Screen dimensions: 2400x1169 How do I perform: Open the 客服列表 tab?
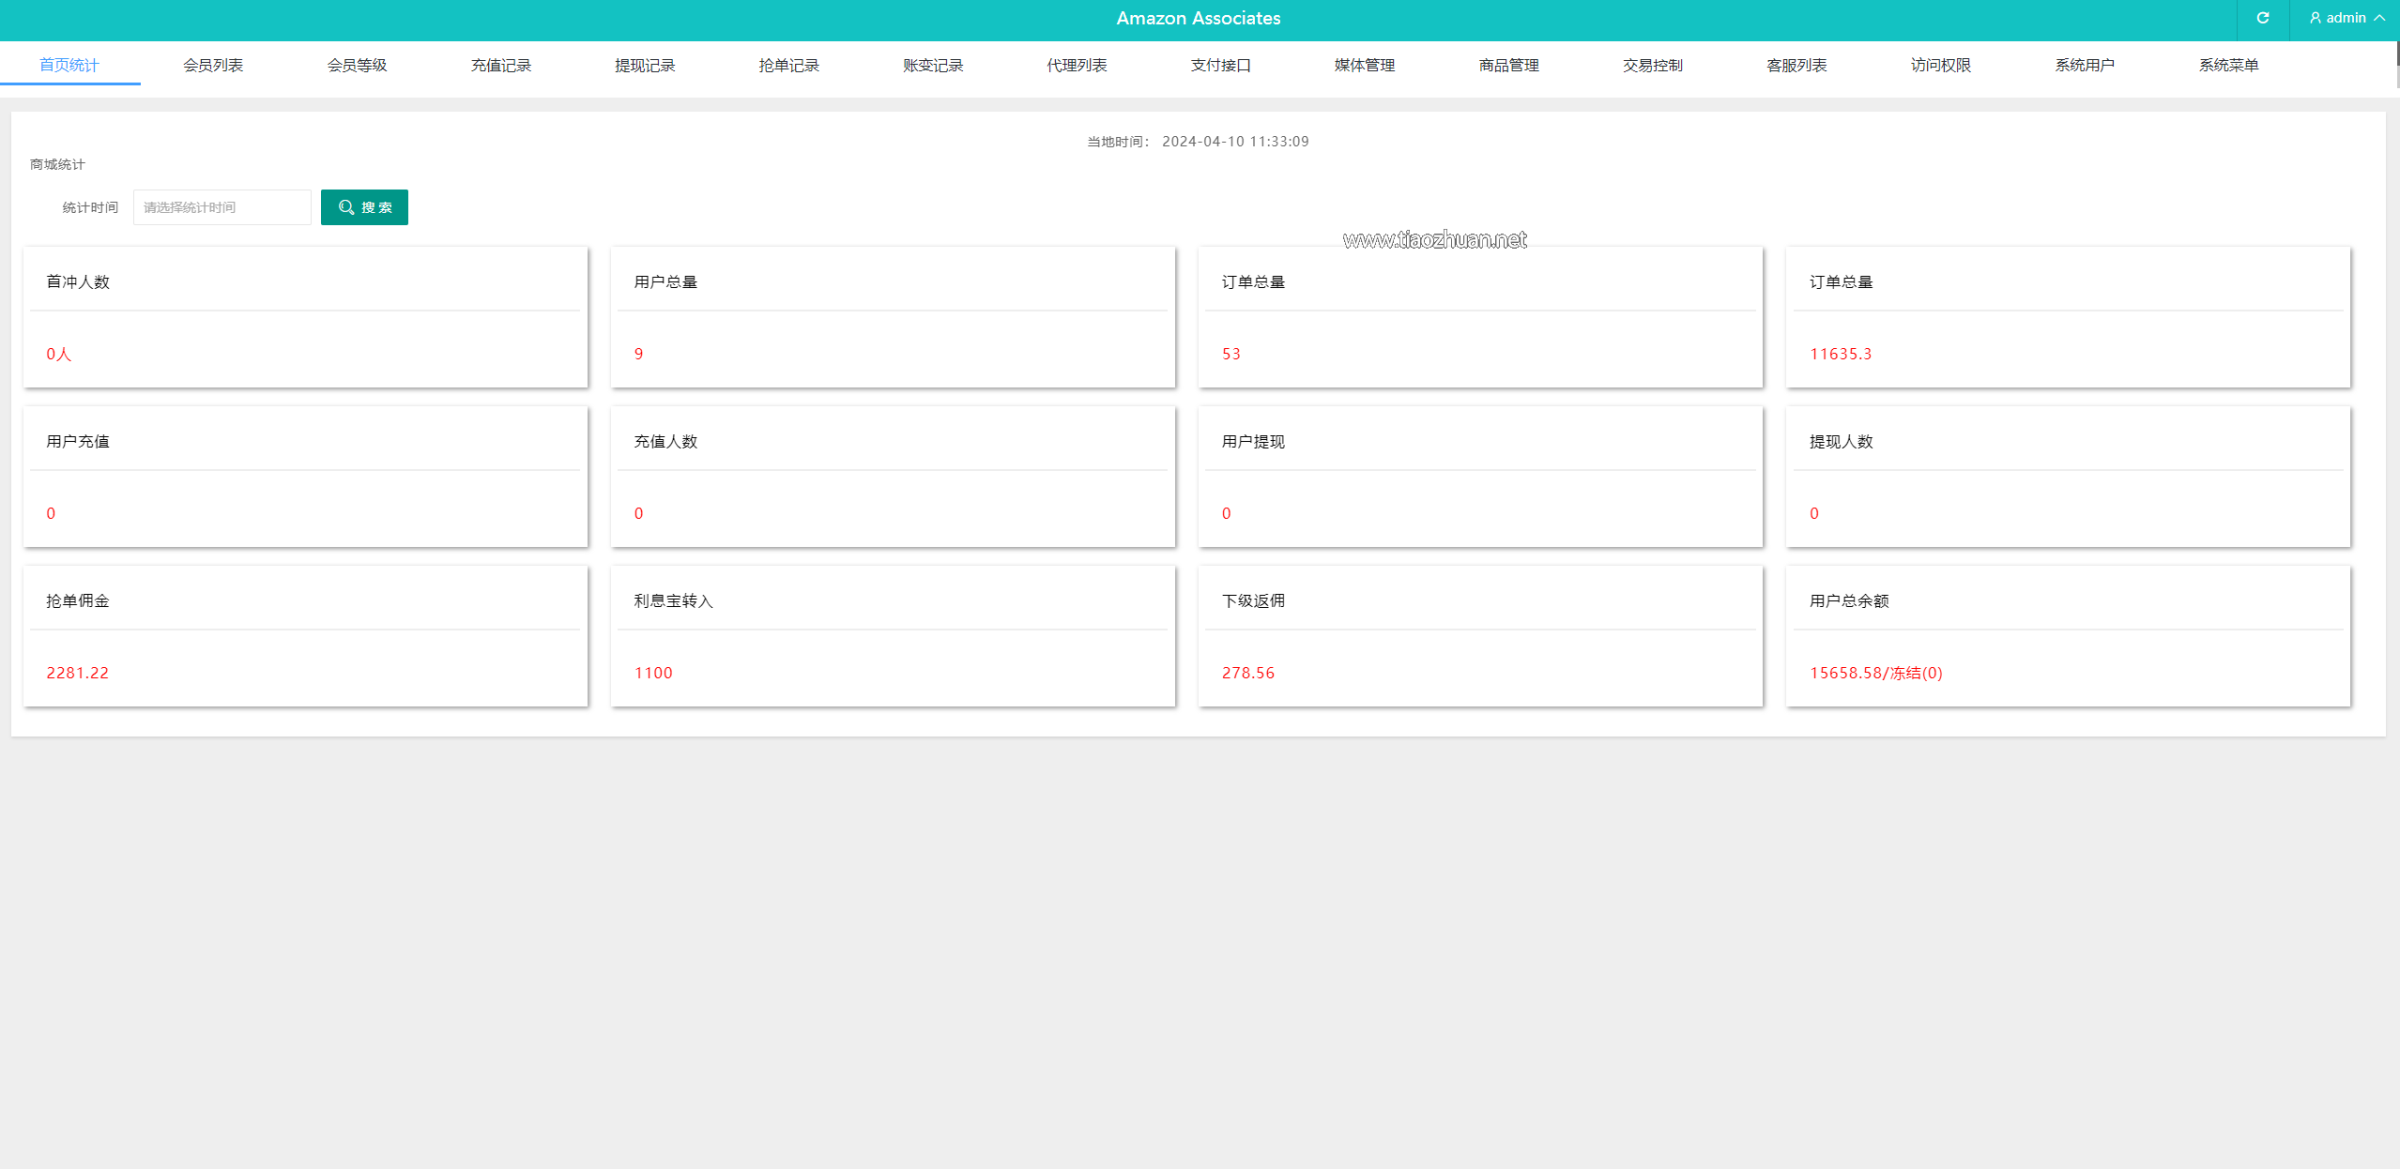click(1797, 65)
